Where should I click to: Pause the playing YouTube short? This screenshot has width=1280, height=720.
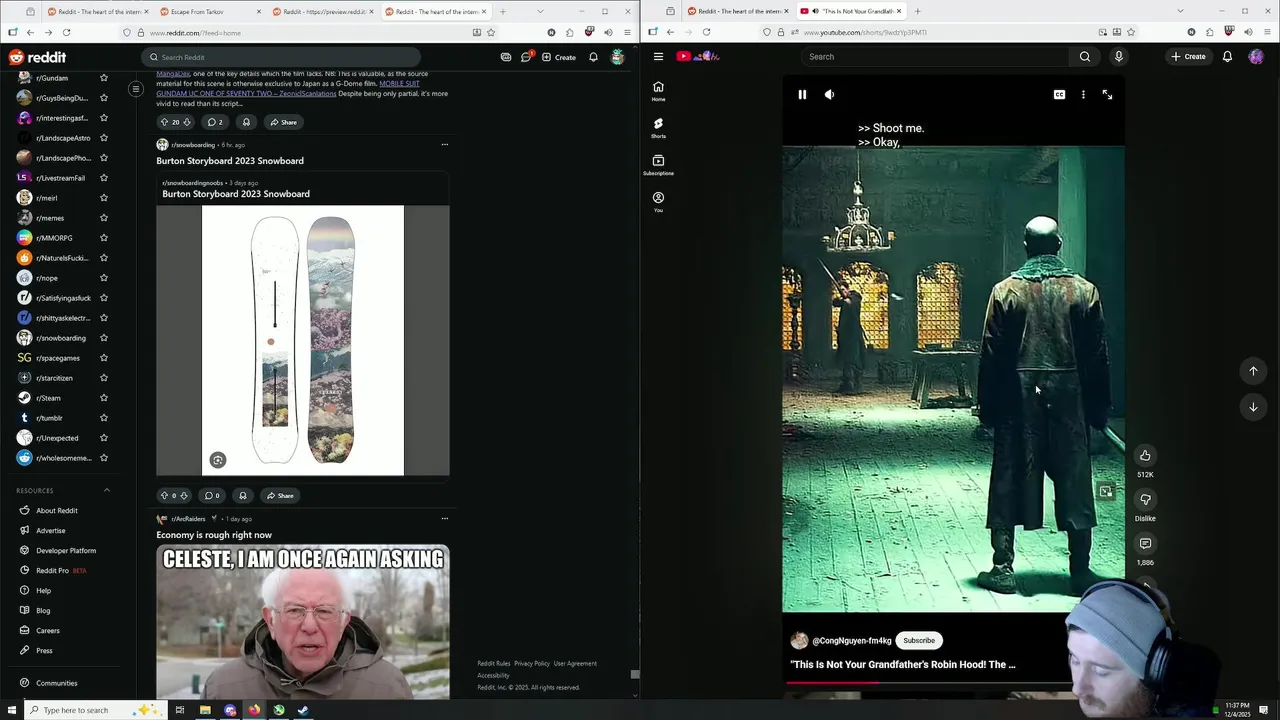click(802, 95)
